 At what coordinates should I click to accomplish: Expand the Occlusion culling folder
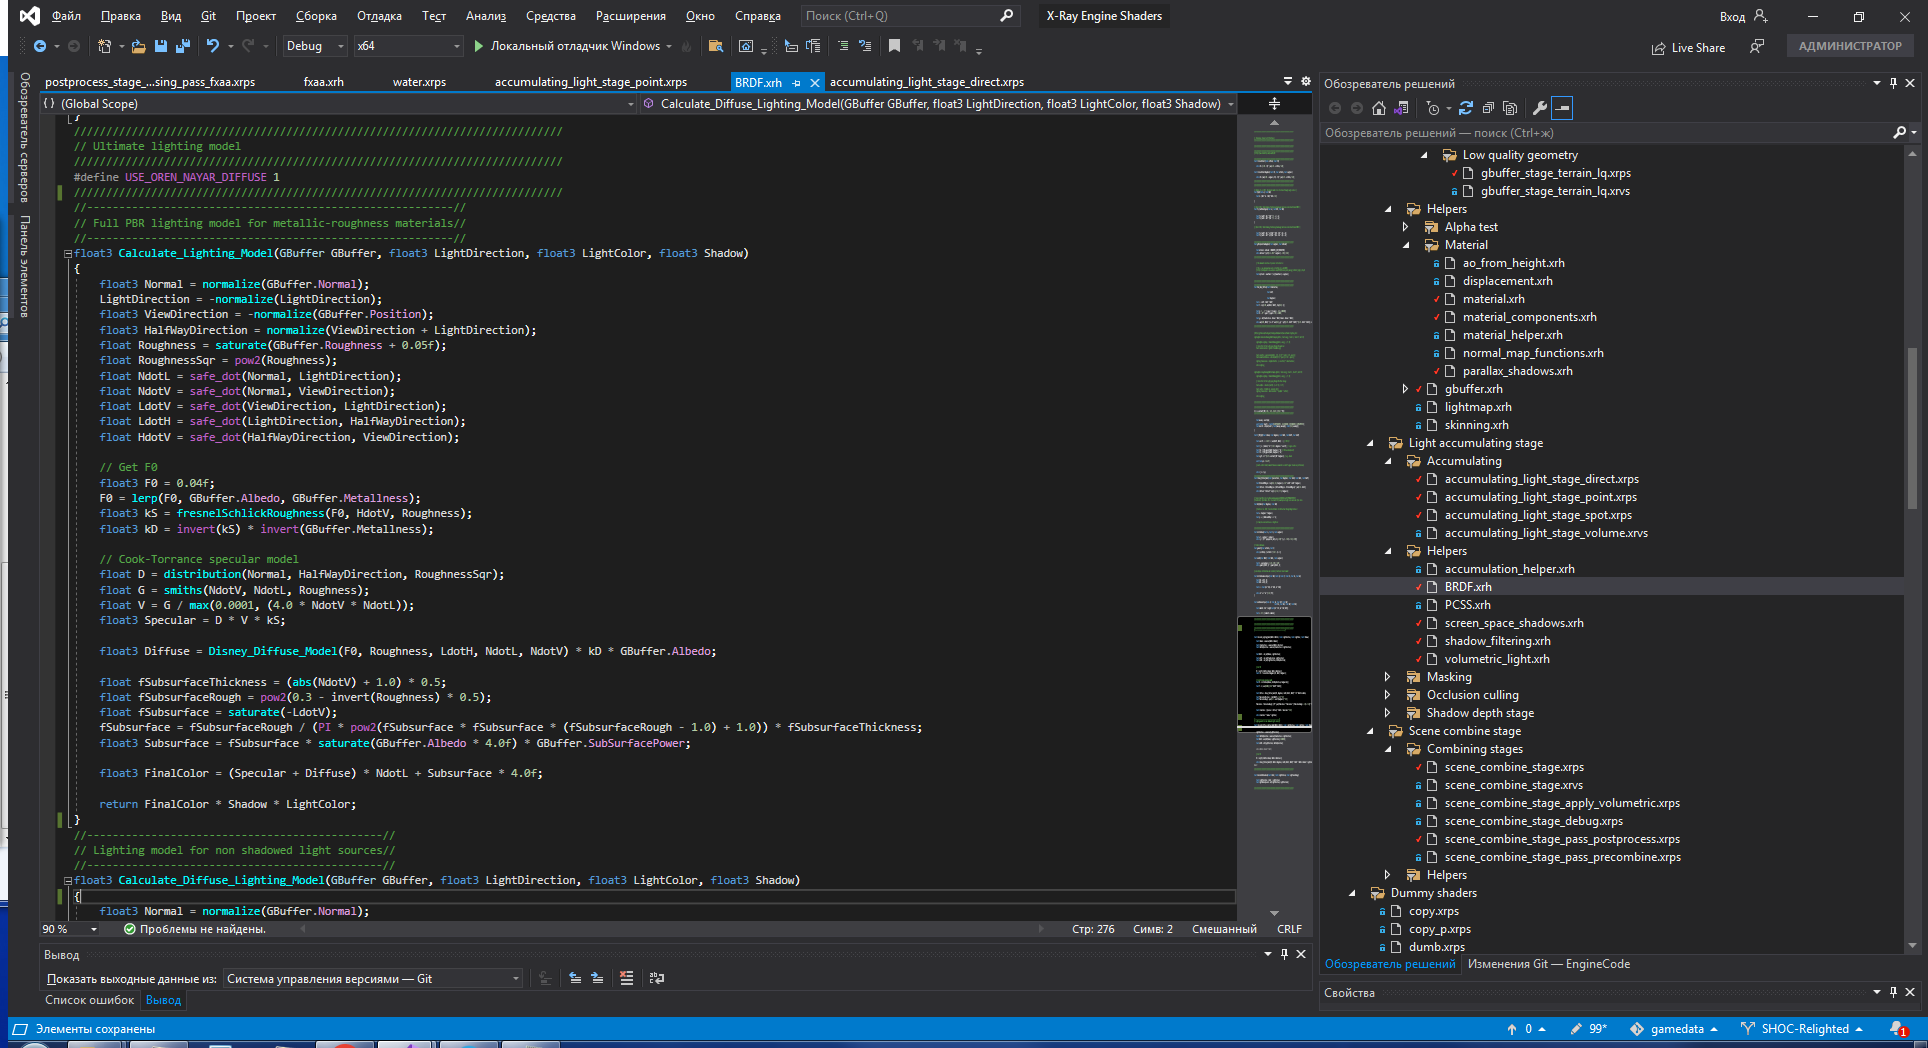tap(1387, 695)
